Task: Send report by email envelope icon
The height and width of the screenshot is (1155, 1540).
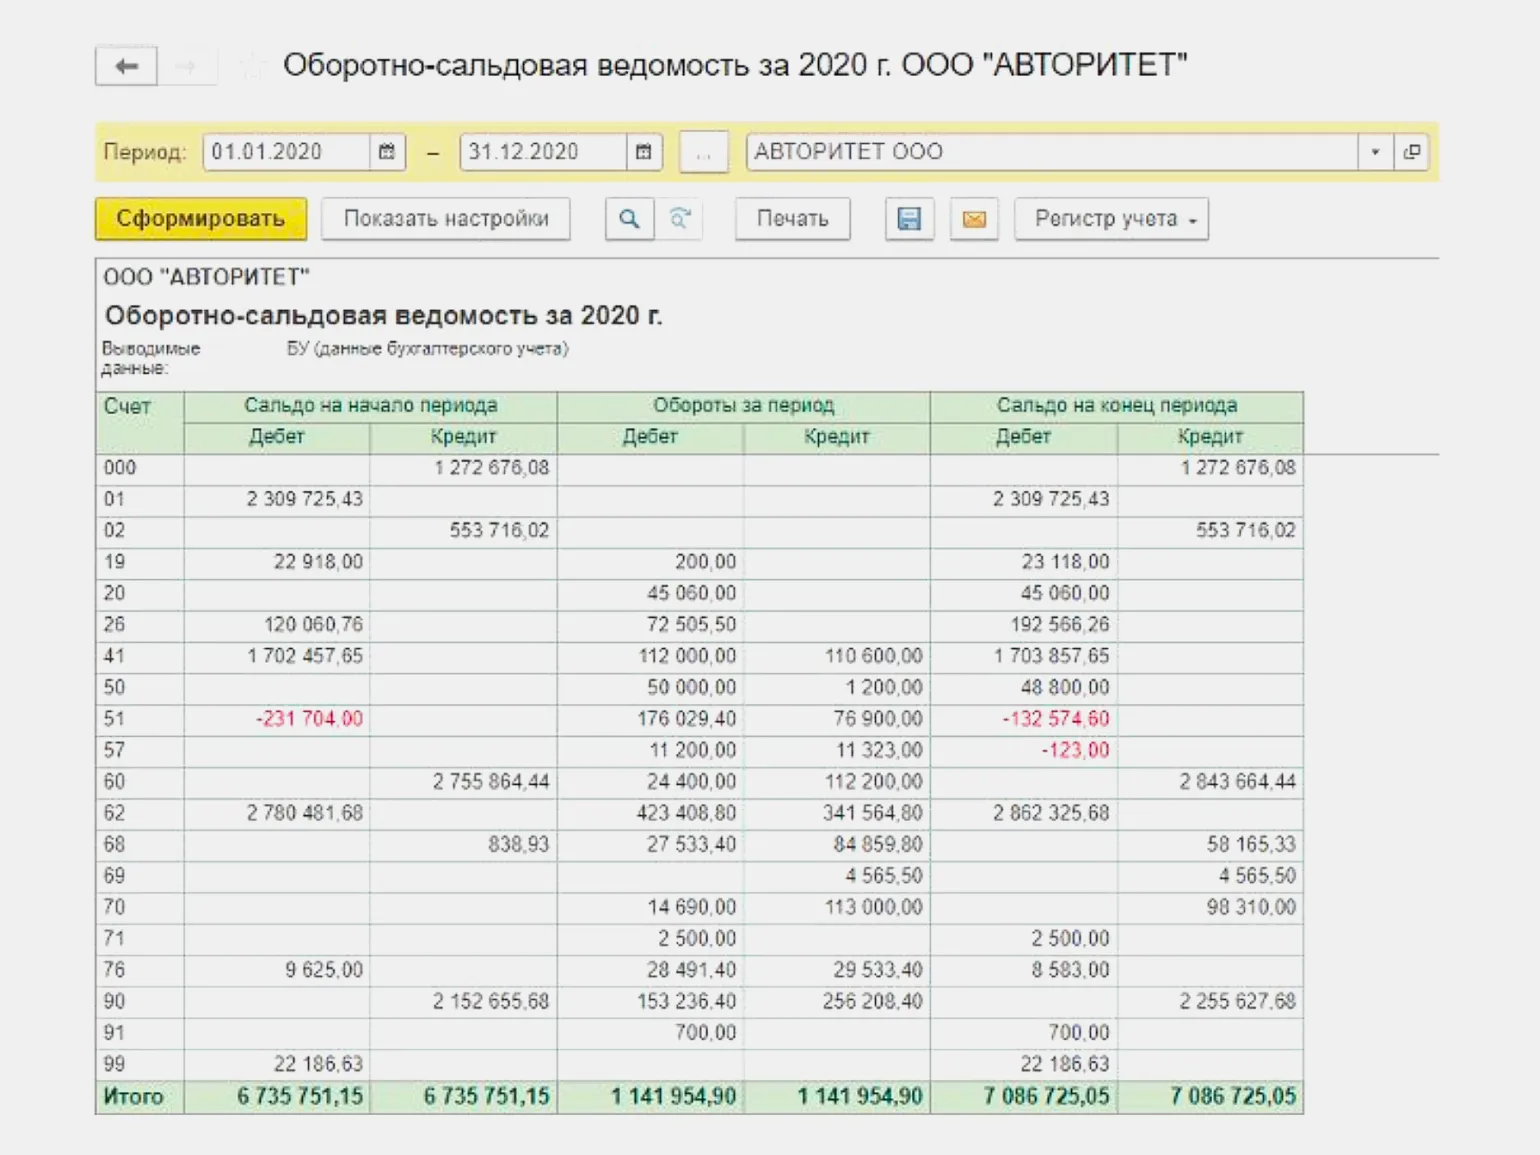Action: pos(974,219)
